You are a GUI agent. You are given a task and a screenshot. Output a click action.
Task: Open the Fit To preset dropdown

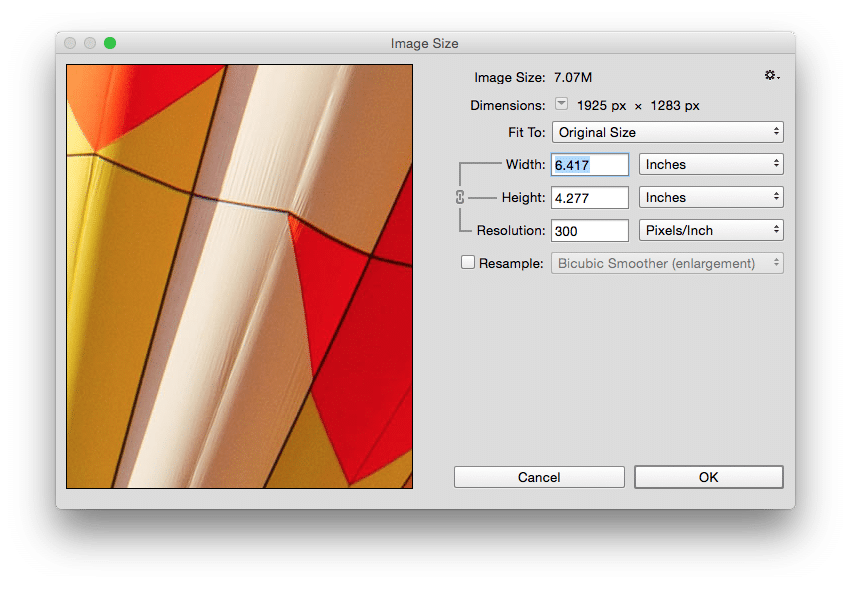[x=668, y=132]
